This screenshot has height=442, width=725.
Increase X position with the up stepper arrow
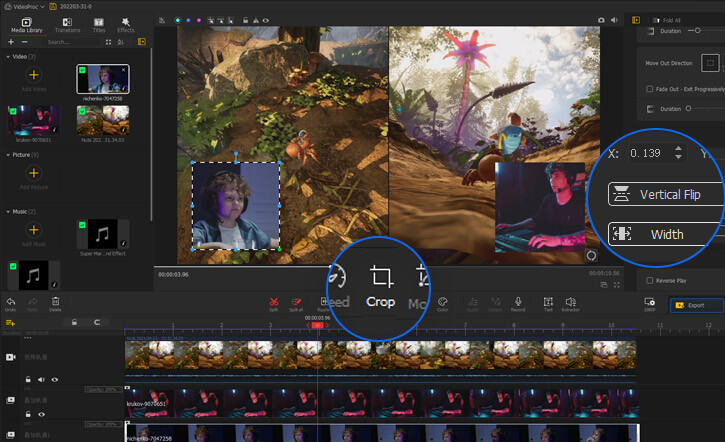point(679,149)
